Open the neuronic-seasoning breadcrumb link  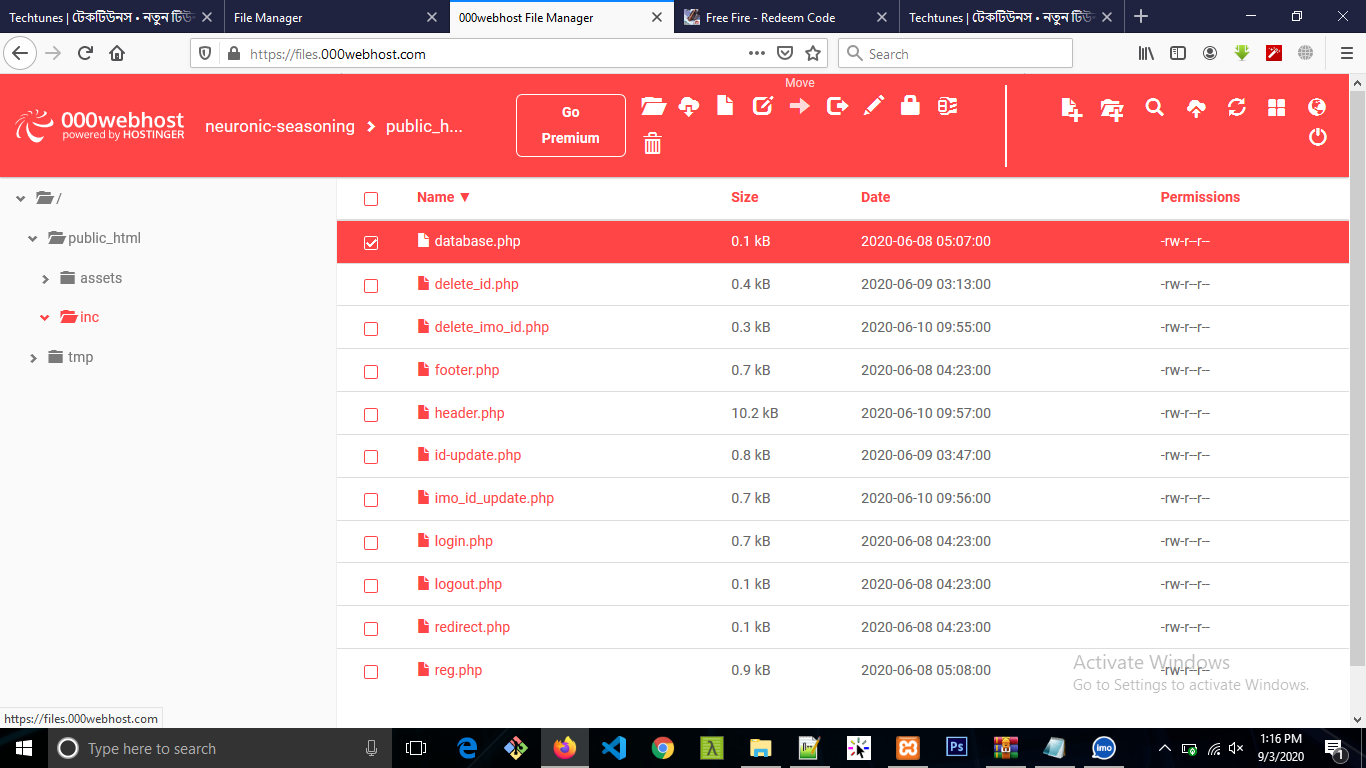click(x=280, y=126)
